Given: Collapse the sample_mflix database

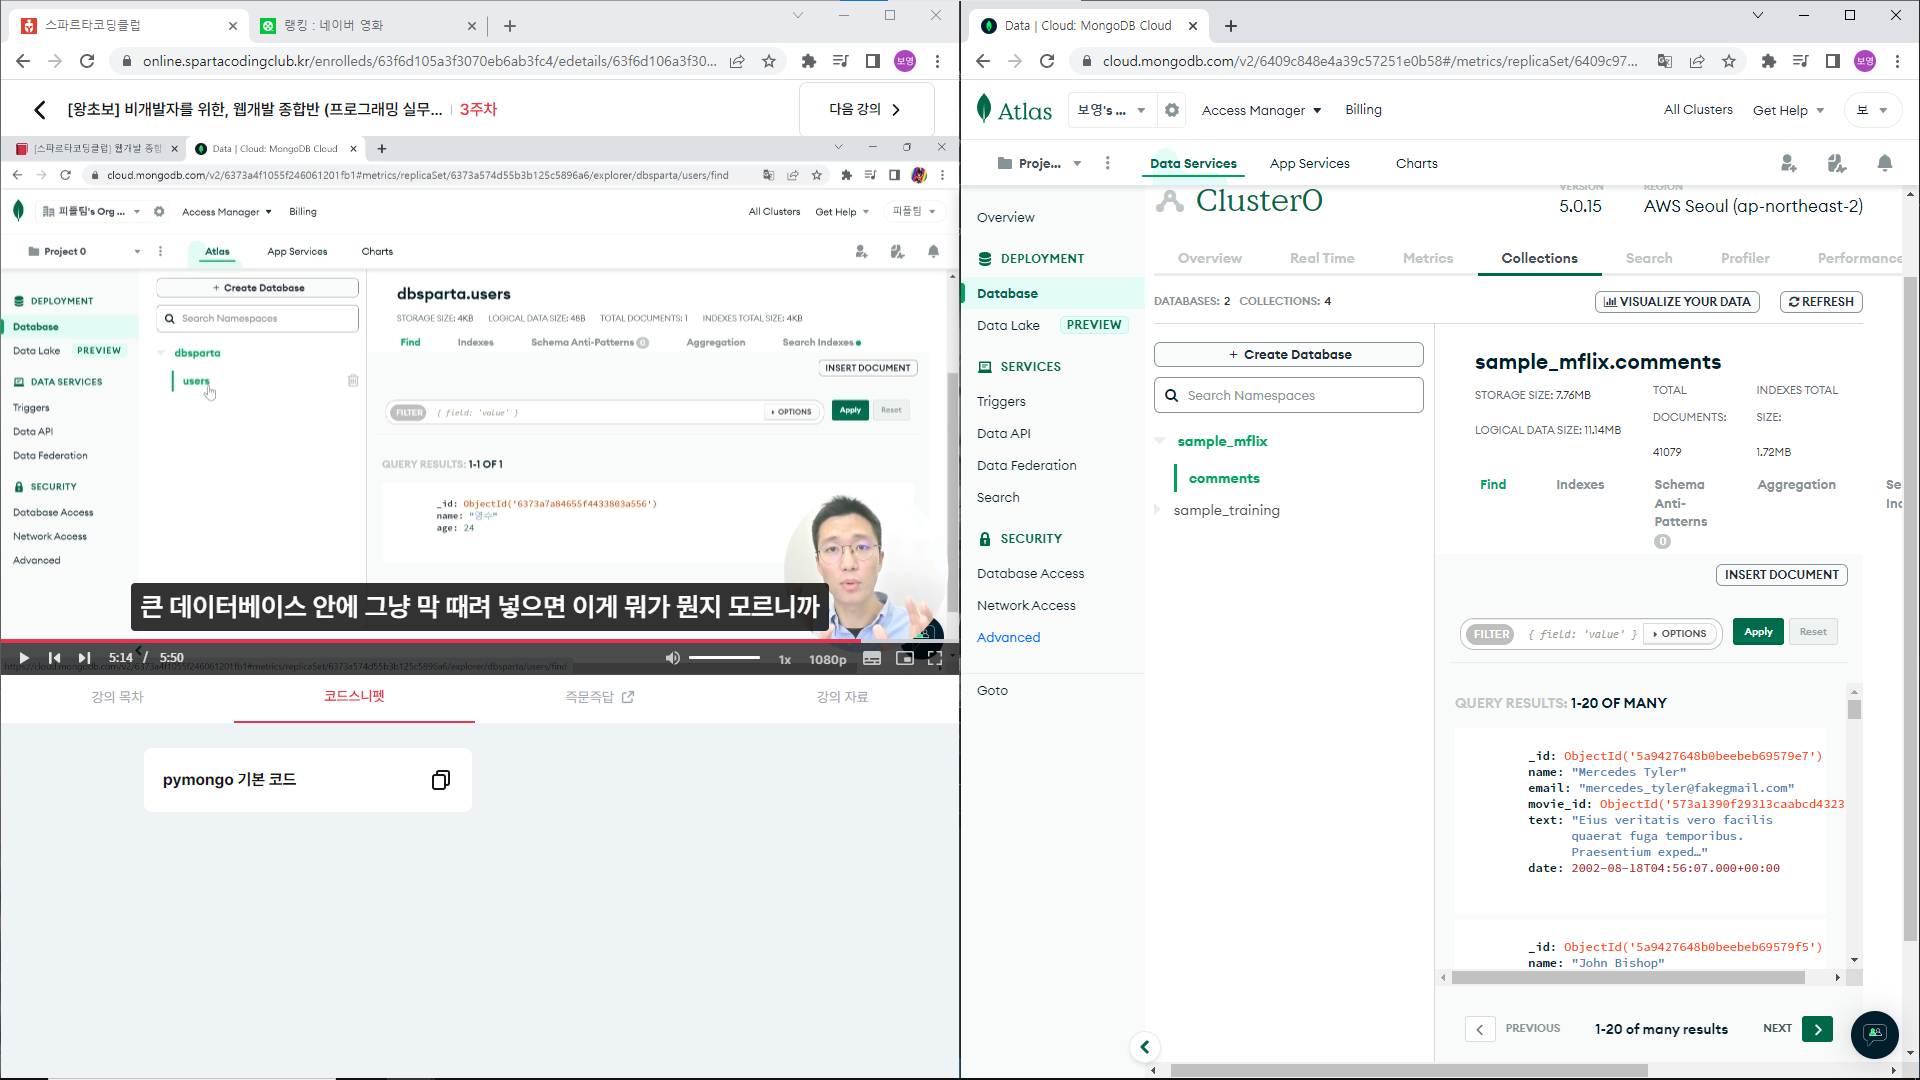Looking at the screenshot, I should point(1160,441).
